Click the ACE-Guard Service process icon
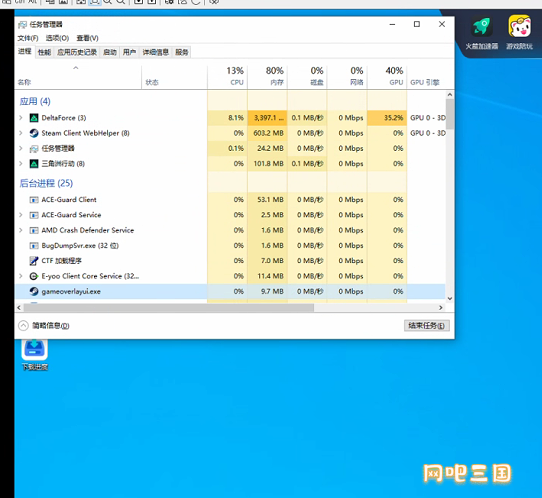542x498 pixels. [34, 215]
